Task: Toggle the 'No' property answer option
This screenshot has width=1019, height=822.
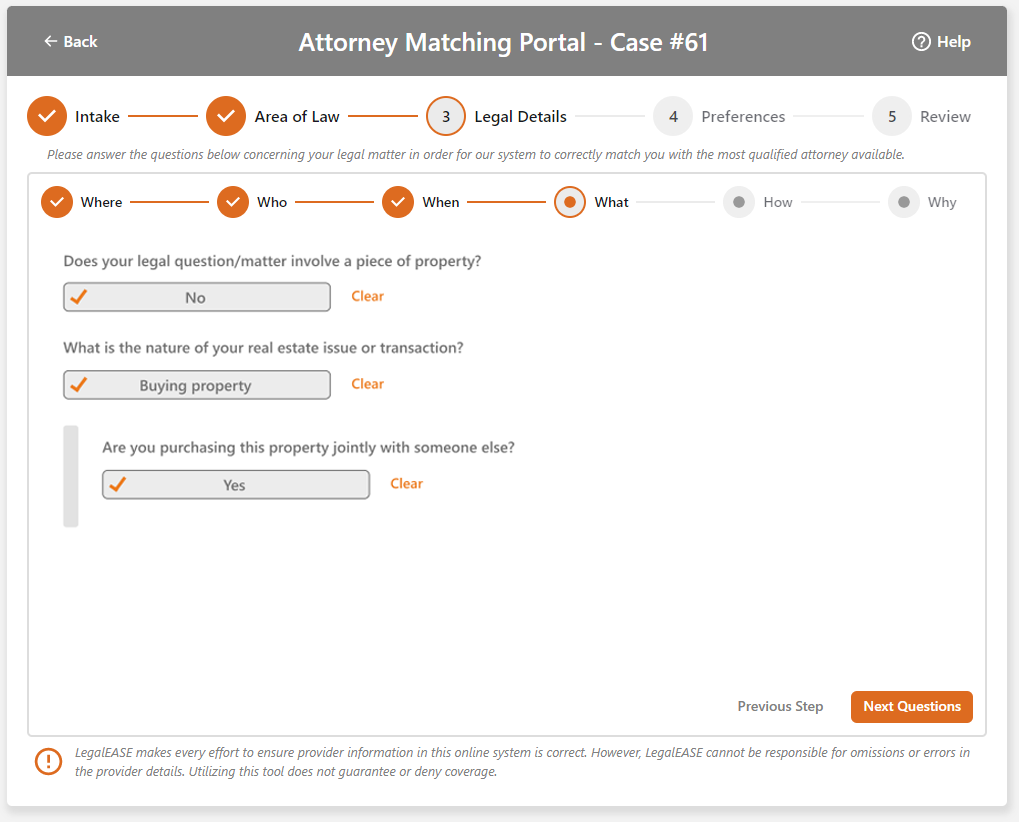Action: [x=196, y=297]
